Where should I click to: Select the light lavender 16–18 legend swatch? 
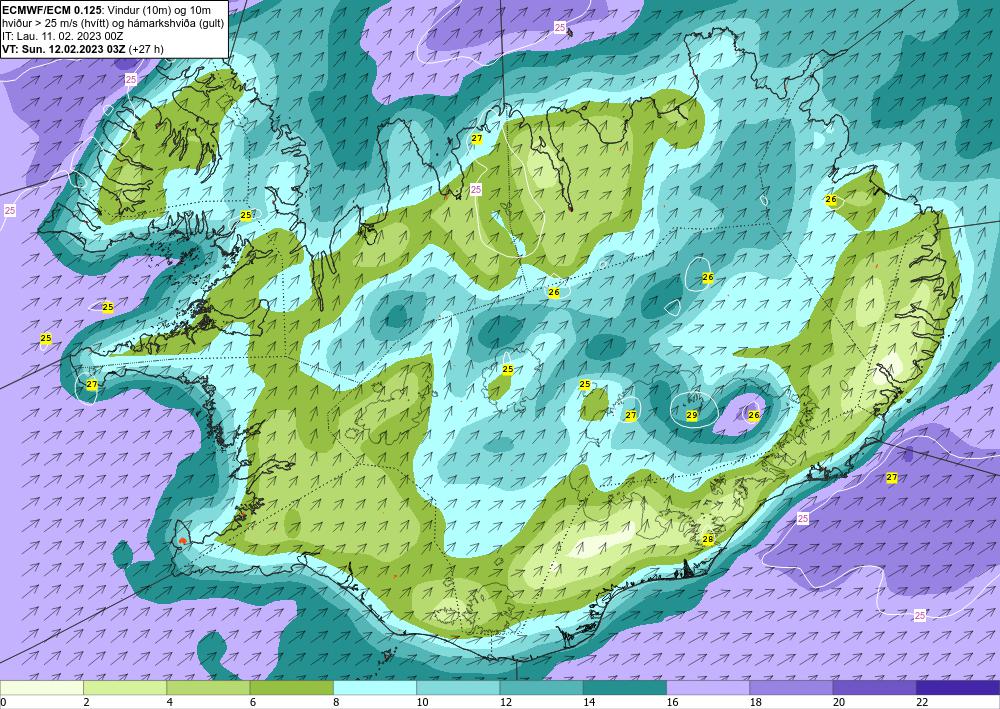pyautogui.click(x=708, y=688)
